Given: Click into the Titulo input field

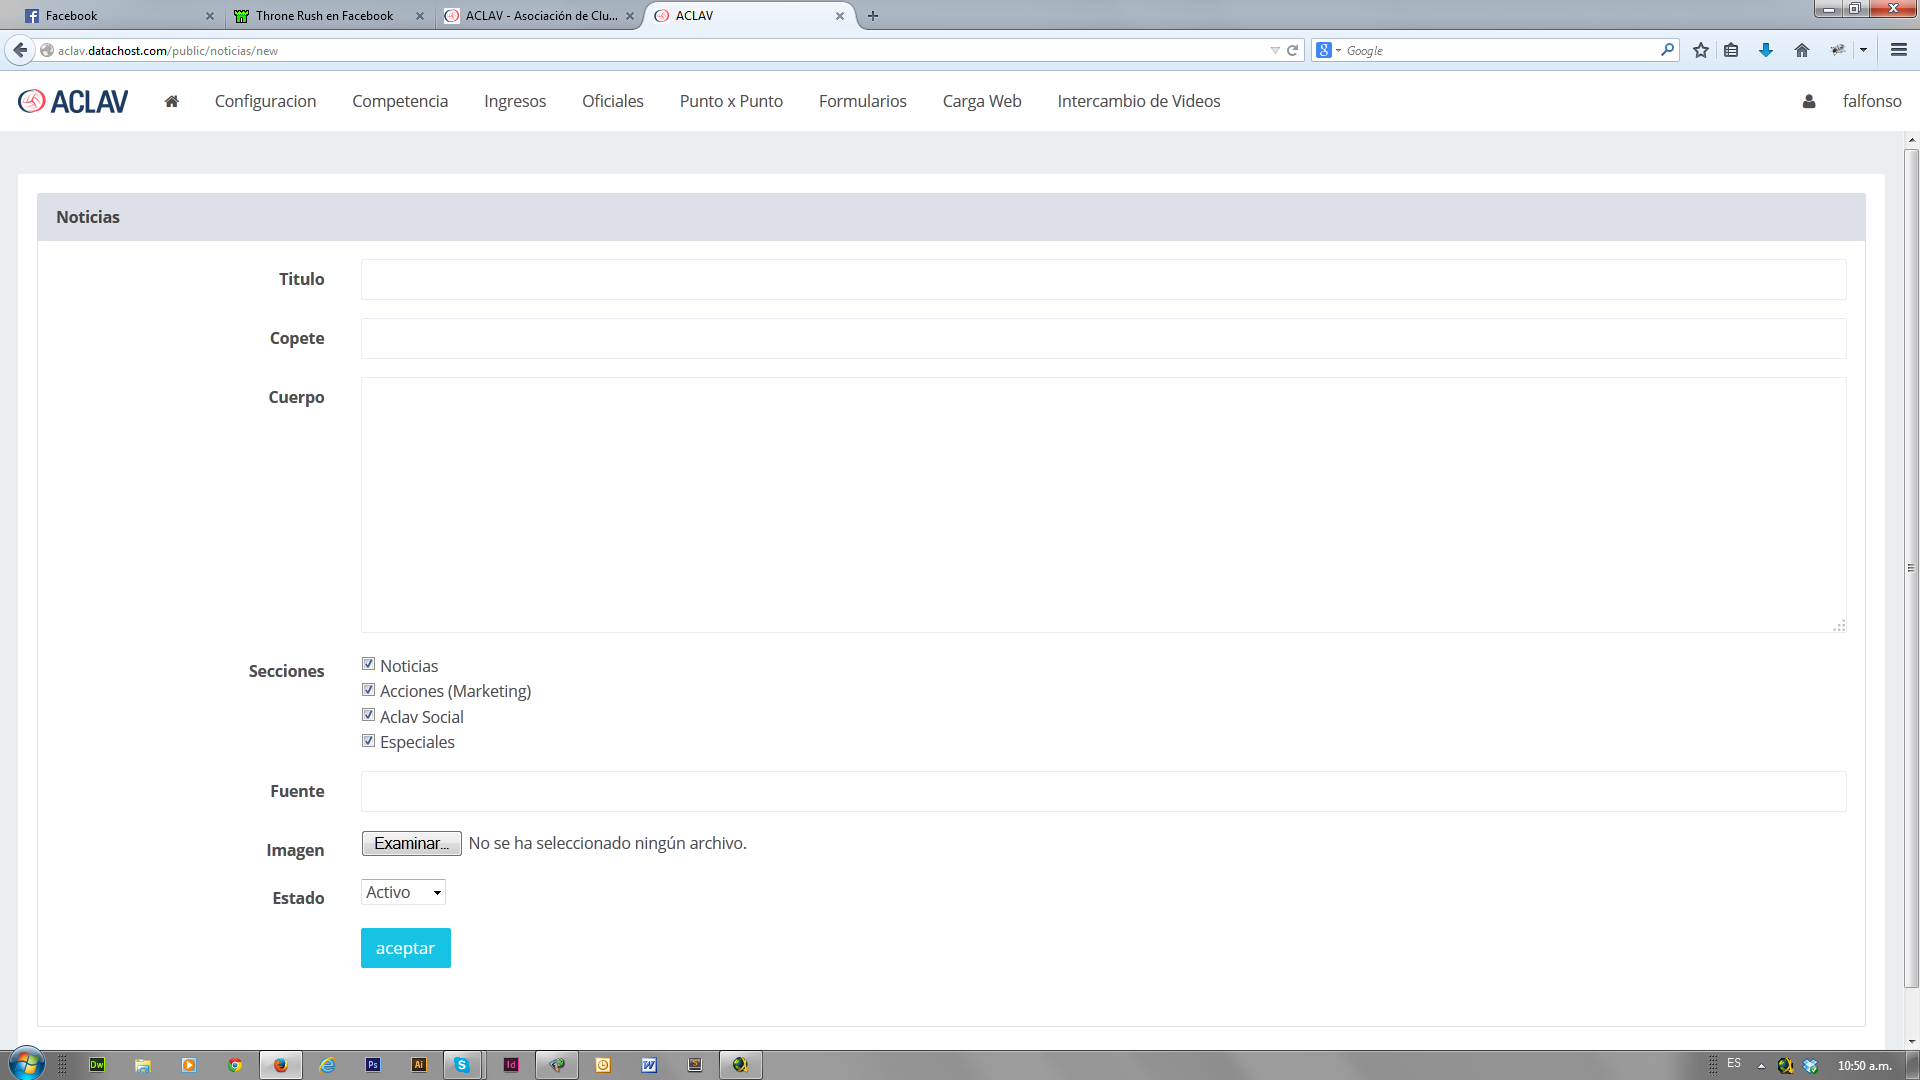Looking at the screenshot, I should (1103, 279).
